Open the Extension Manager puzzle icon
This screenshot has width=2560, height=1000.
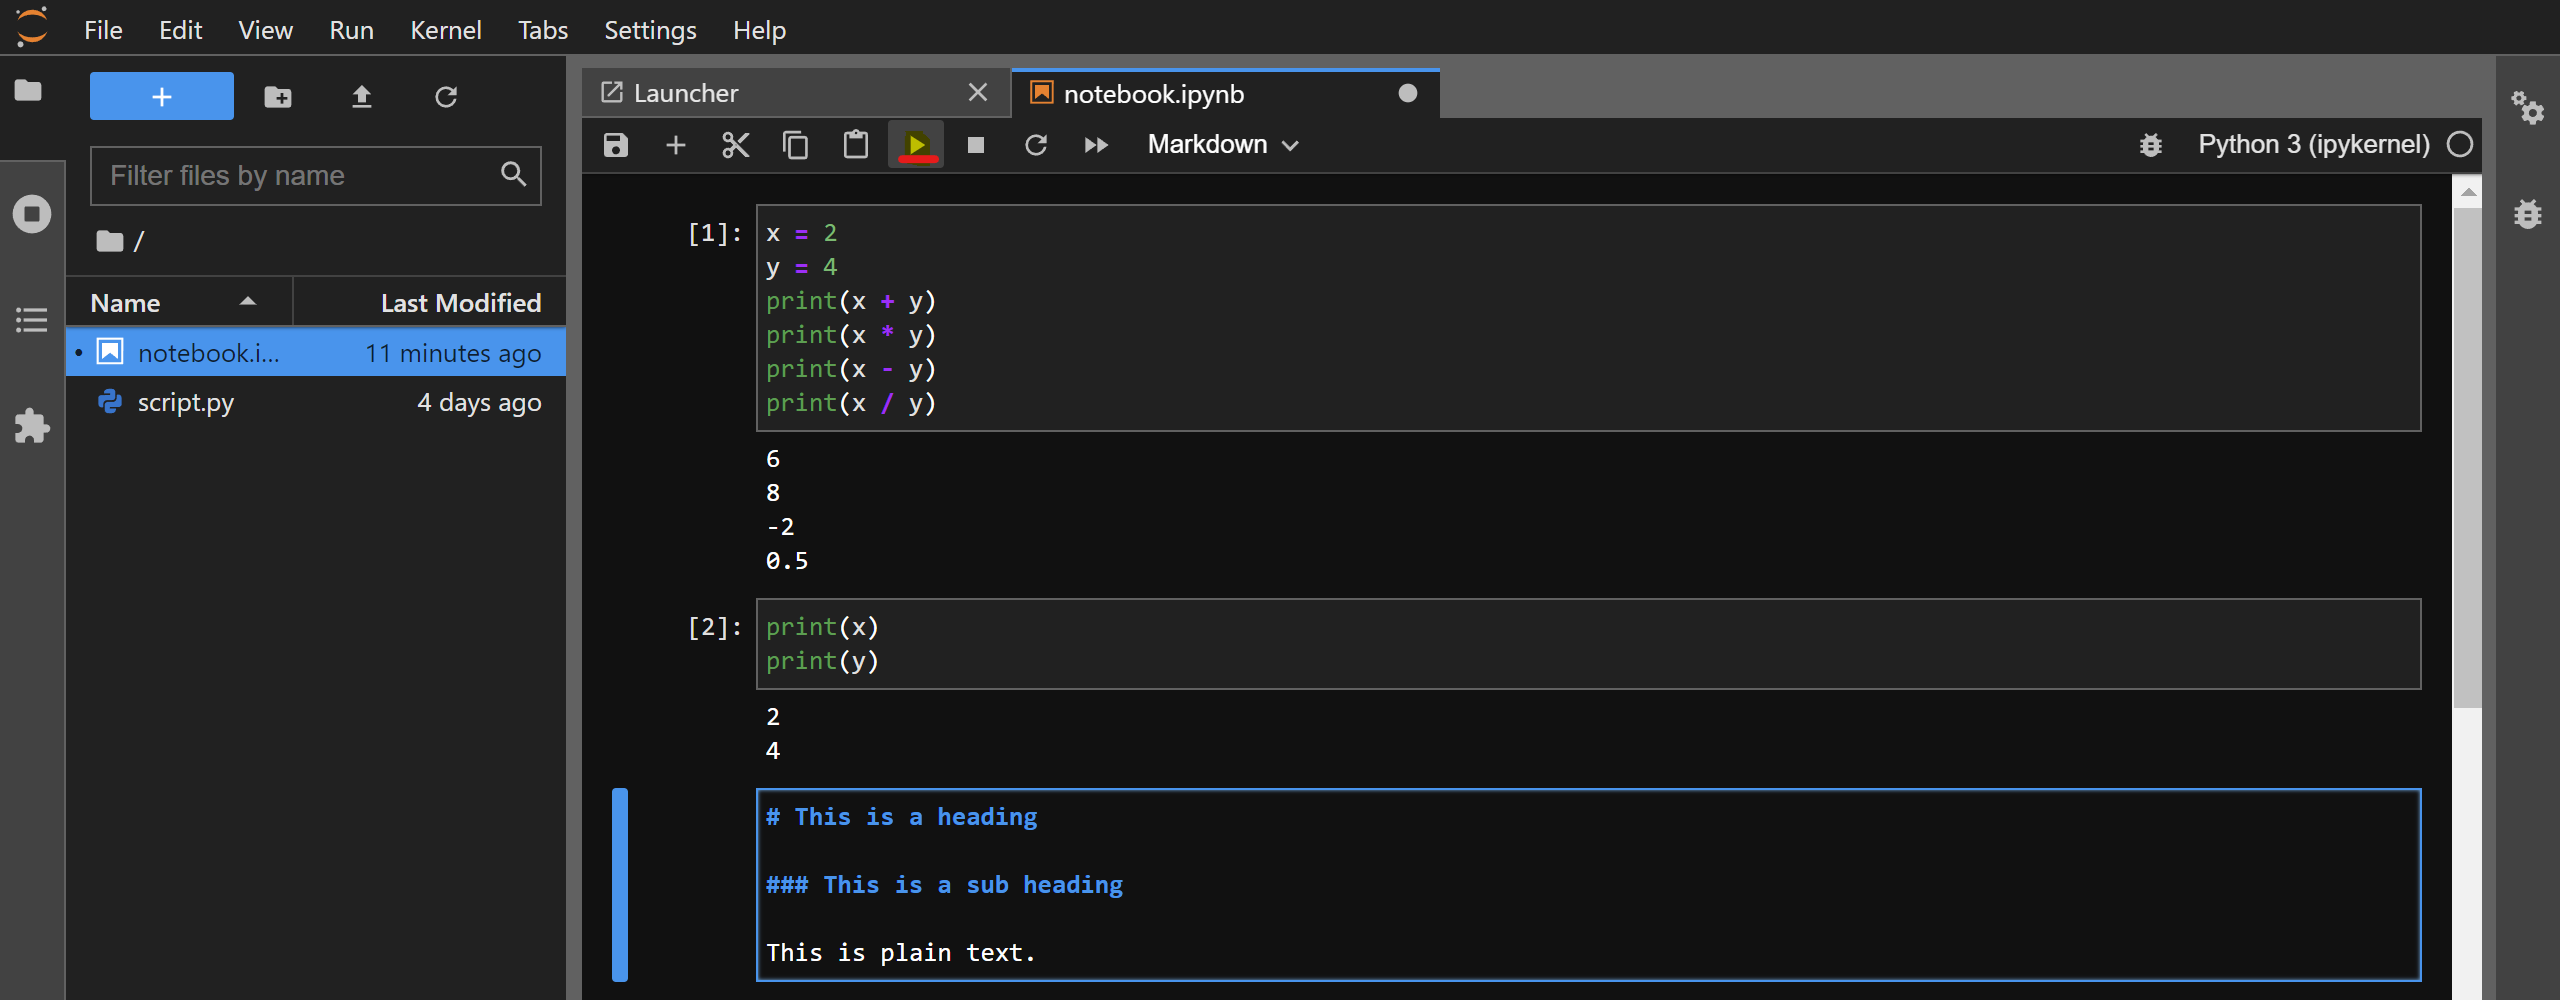point(31,426)
